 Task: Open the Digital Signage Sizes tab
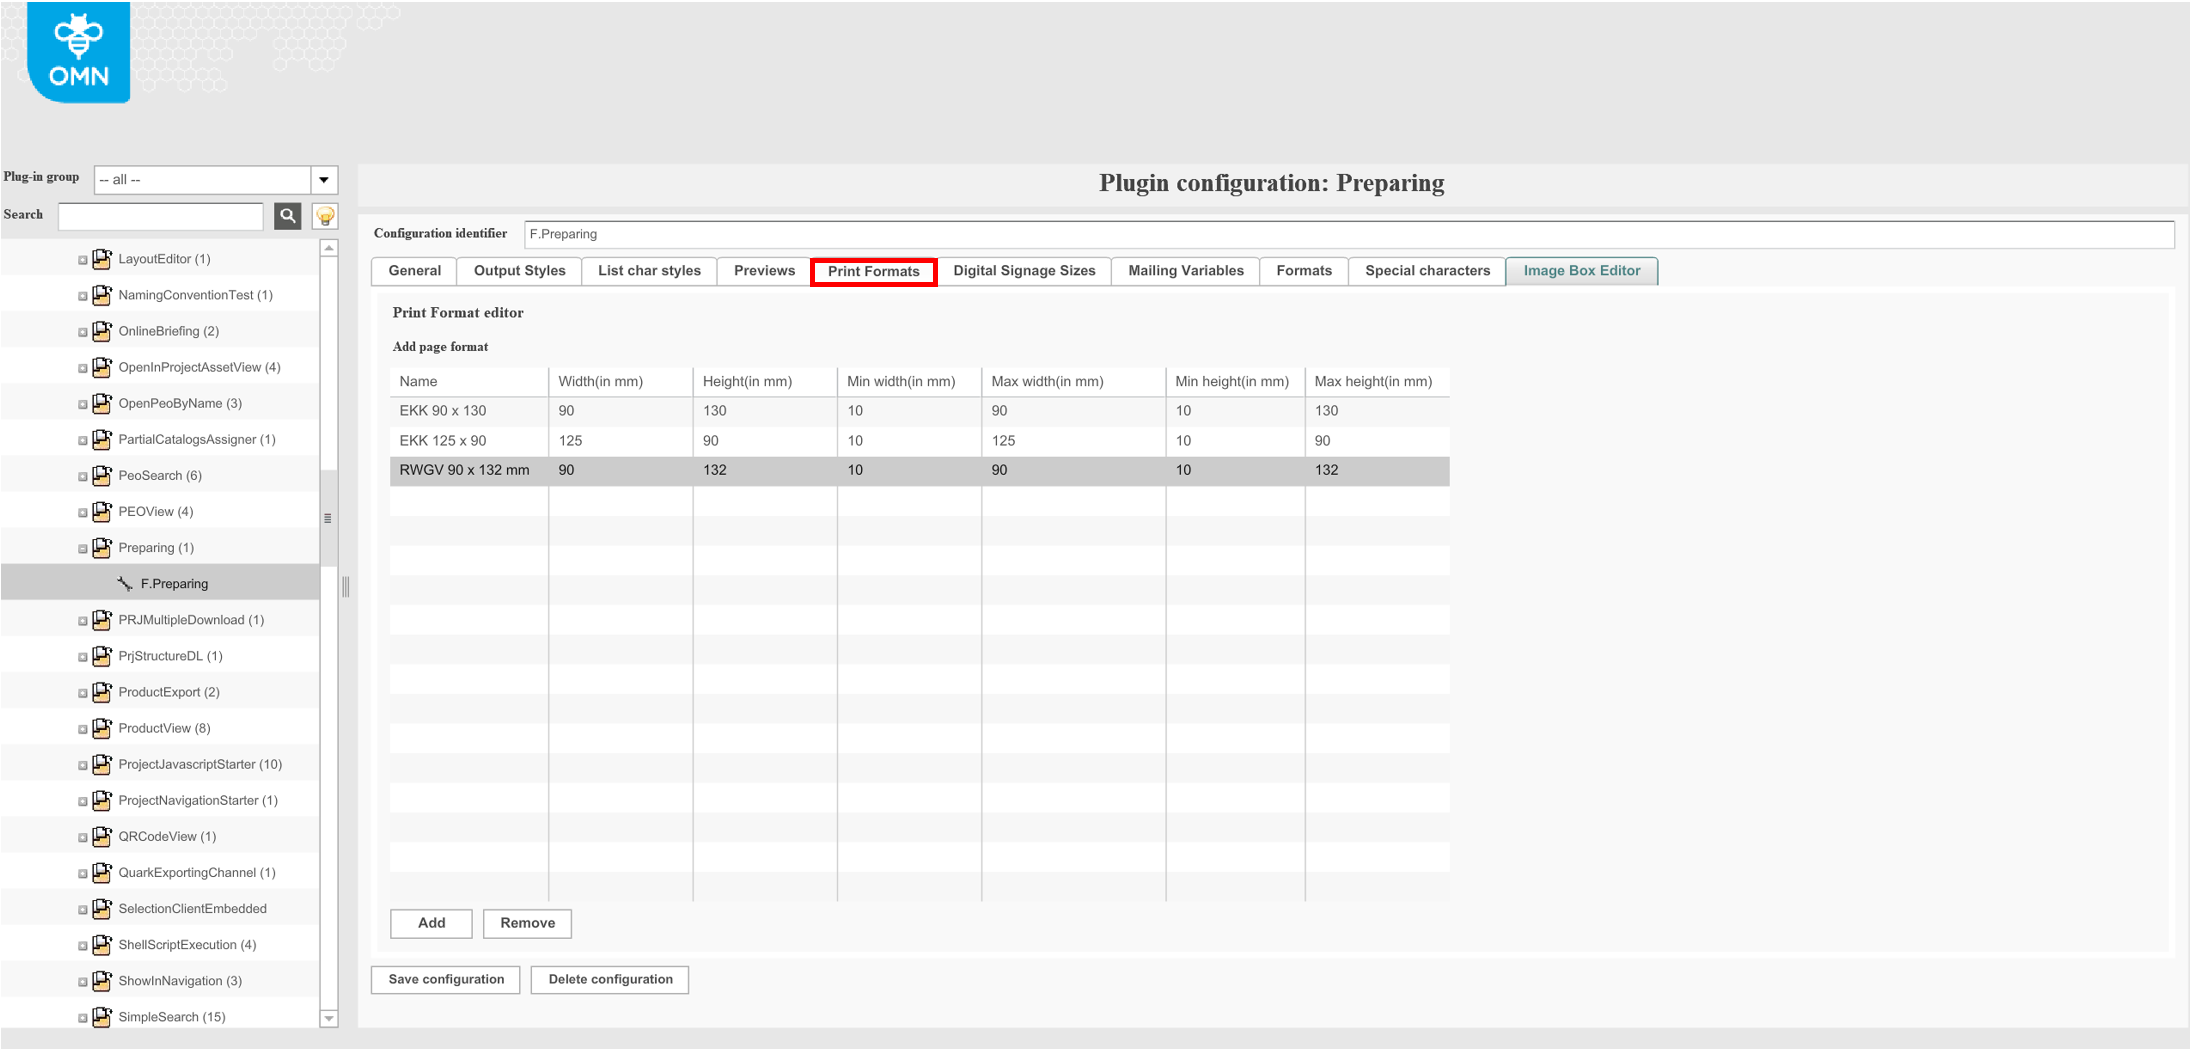coord(1024,270)
